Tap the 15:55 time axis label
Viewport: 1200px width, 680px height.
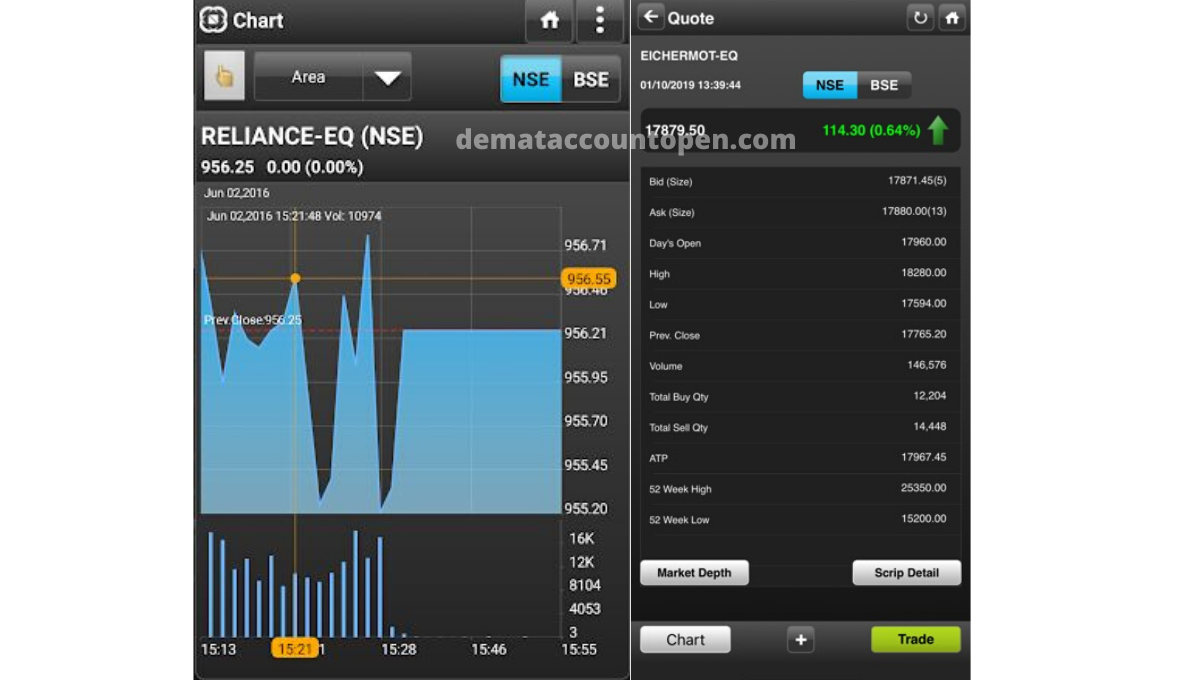[x=580, y=649]
